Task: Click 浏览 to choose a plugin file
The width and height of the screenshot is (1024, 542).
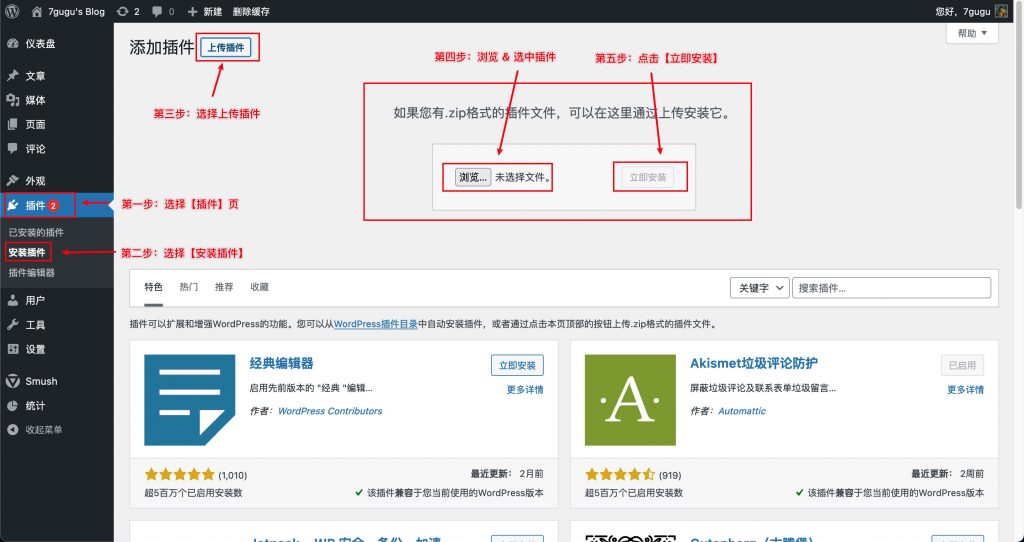Action: click(x=473, y=177)
